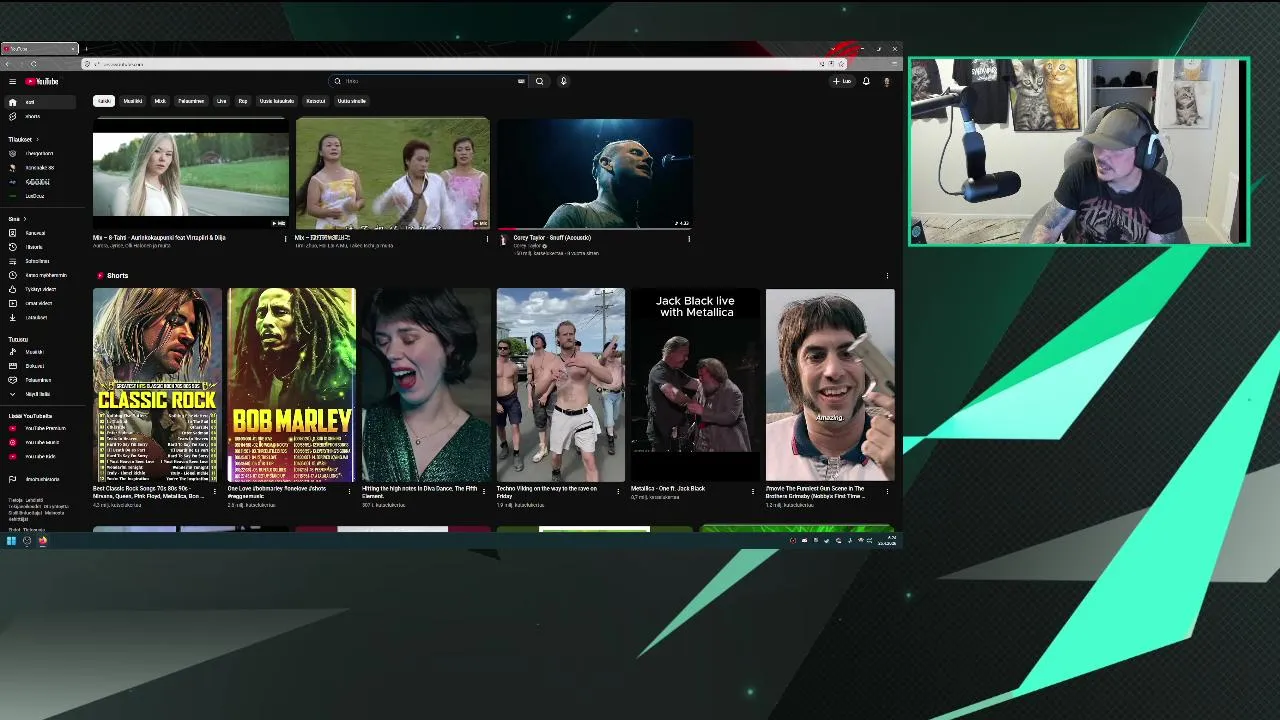Expand Näytä lisää under Tutustu
The height and width of the screenshot is (720, 1280).
pyautogui.click(x=38, y=394)
